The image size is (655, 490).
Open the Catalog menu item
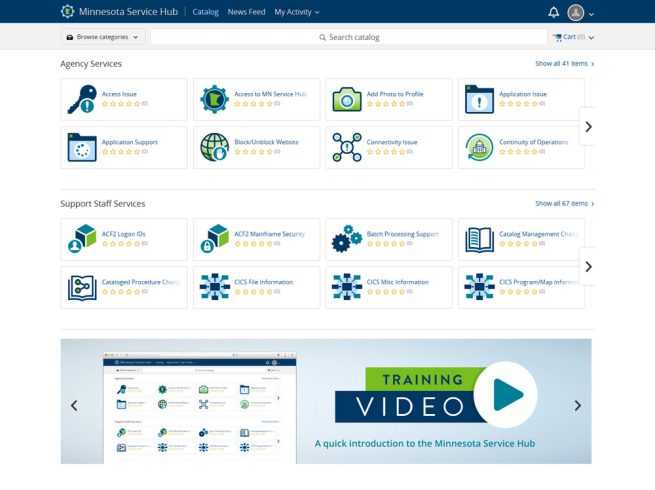coord(206,12)
